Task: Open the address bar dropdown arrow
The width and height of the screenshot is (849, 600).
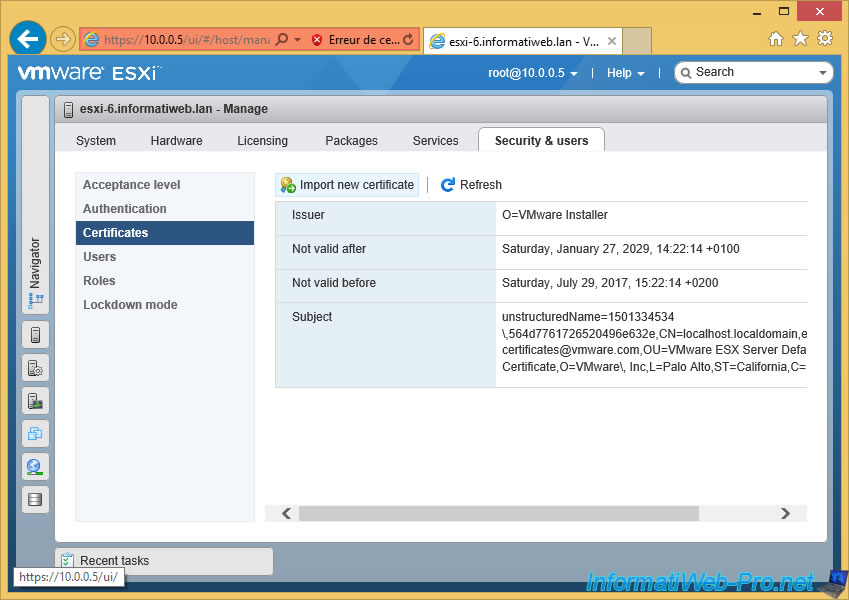Action: [297, 40]
